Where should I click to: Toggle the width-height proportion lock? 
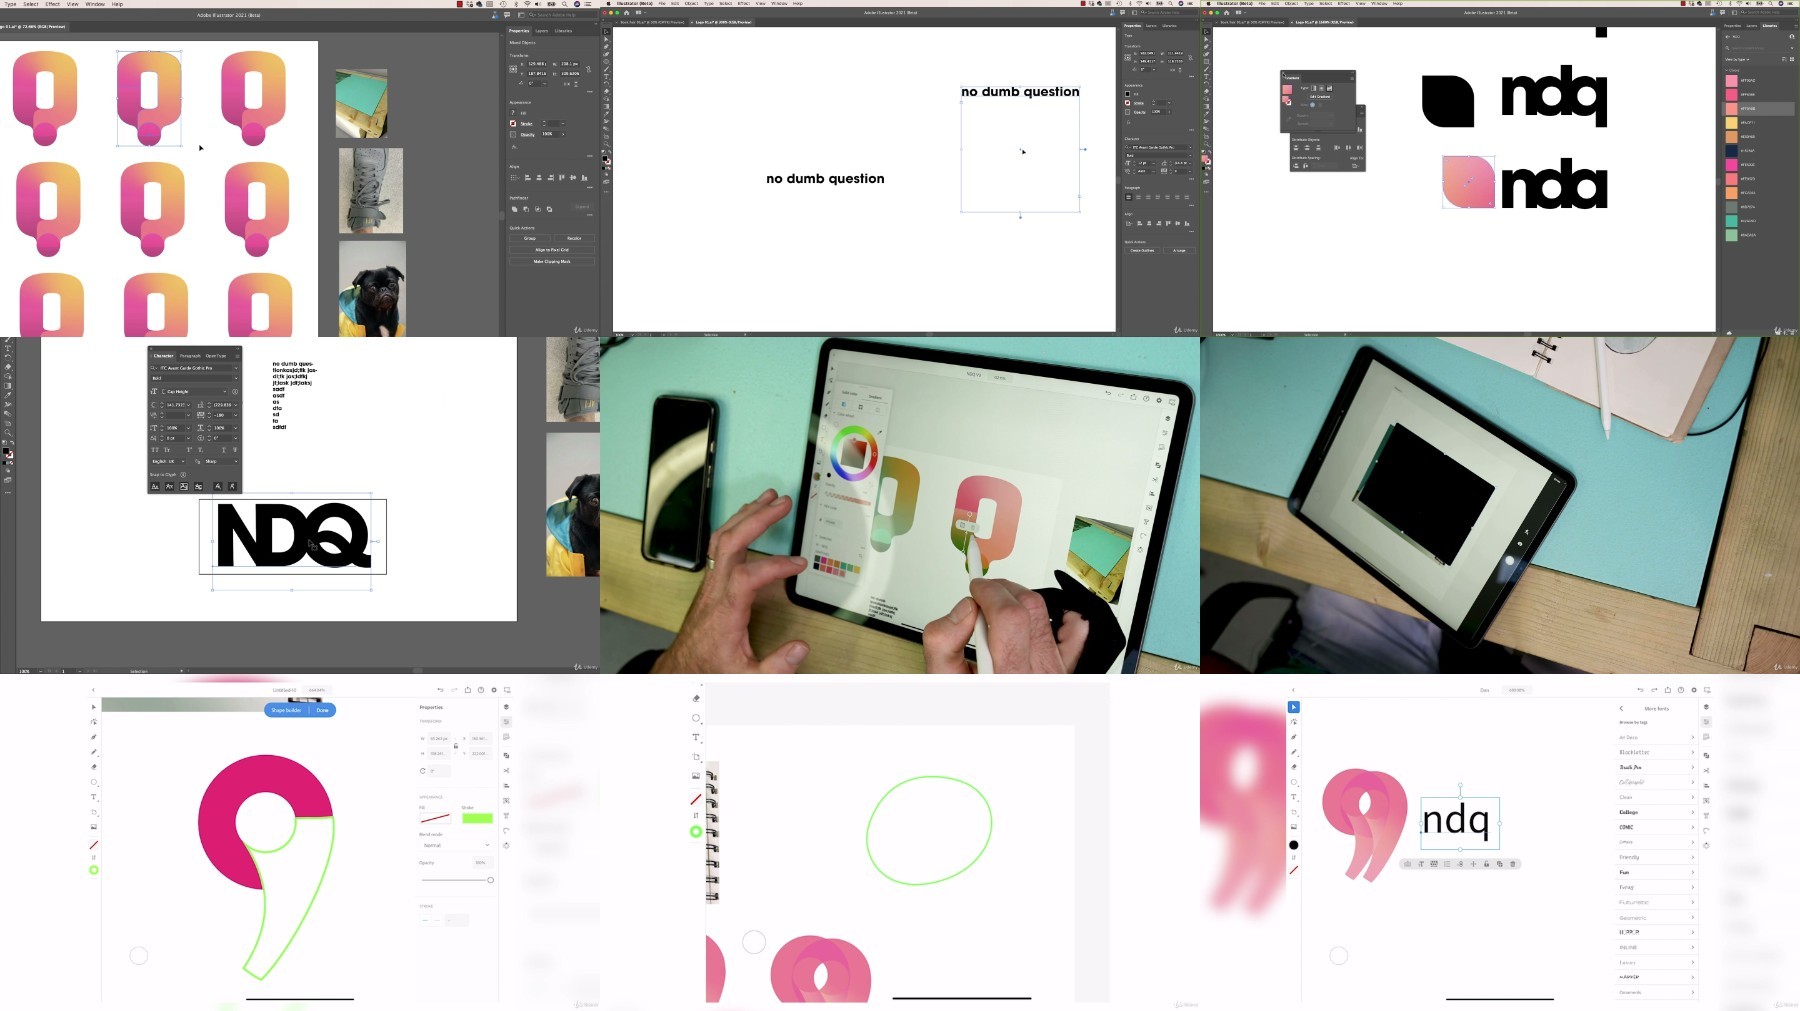pyautogui.click(x=456, y=746)
